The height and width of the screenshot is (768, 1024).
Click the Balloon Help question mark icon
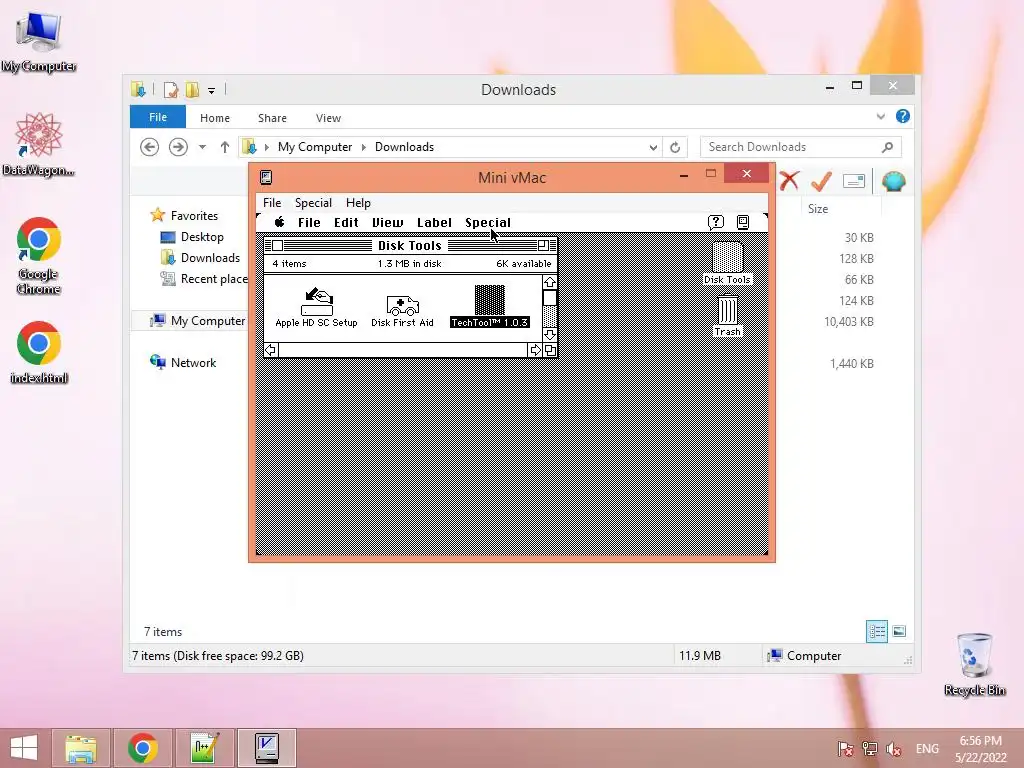click(716, 222)
